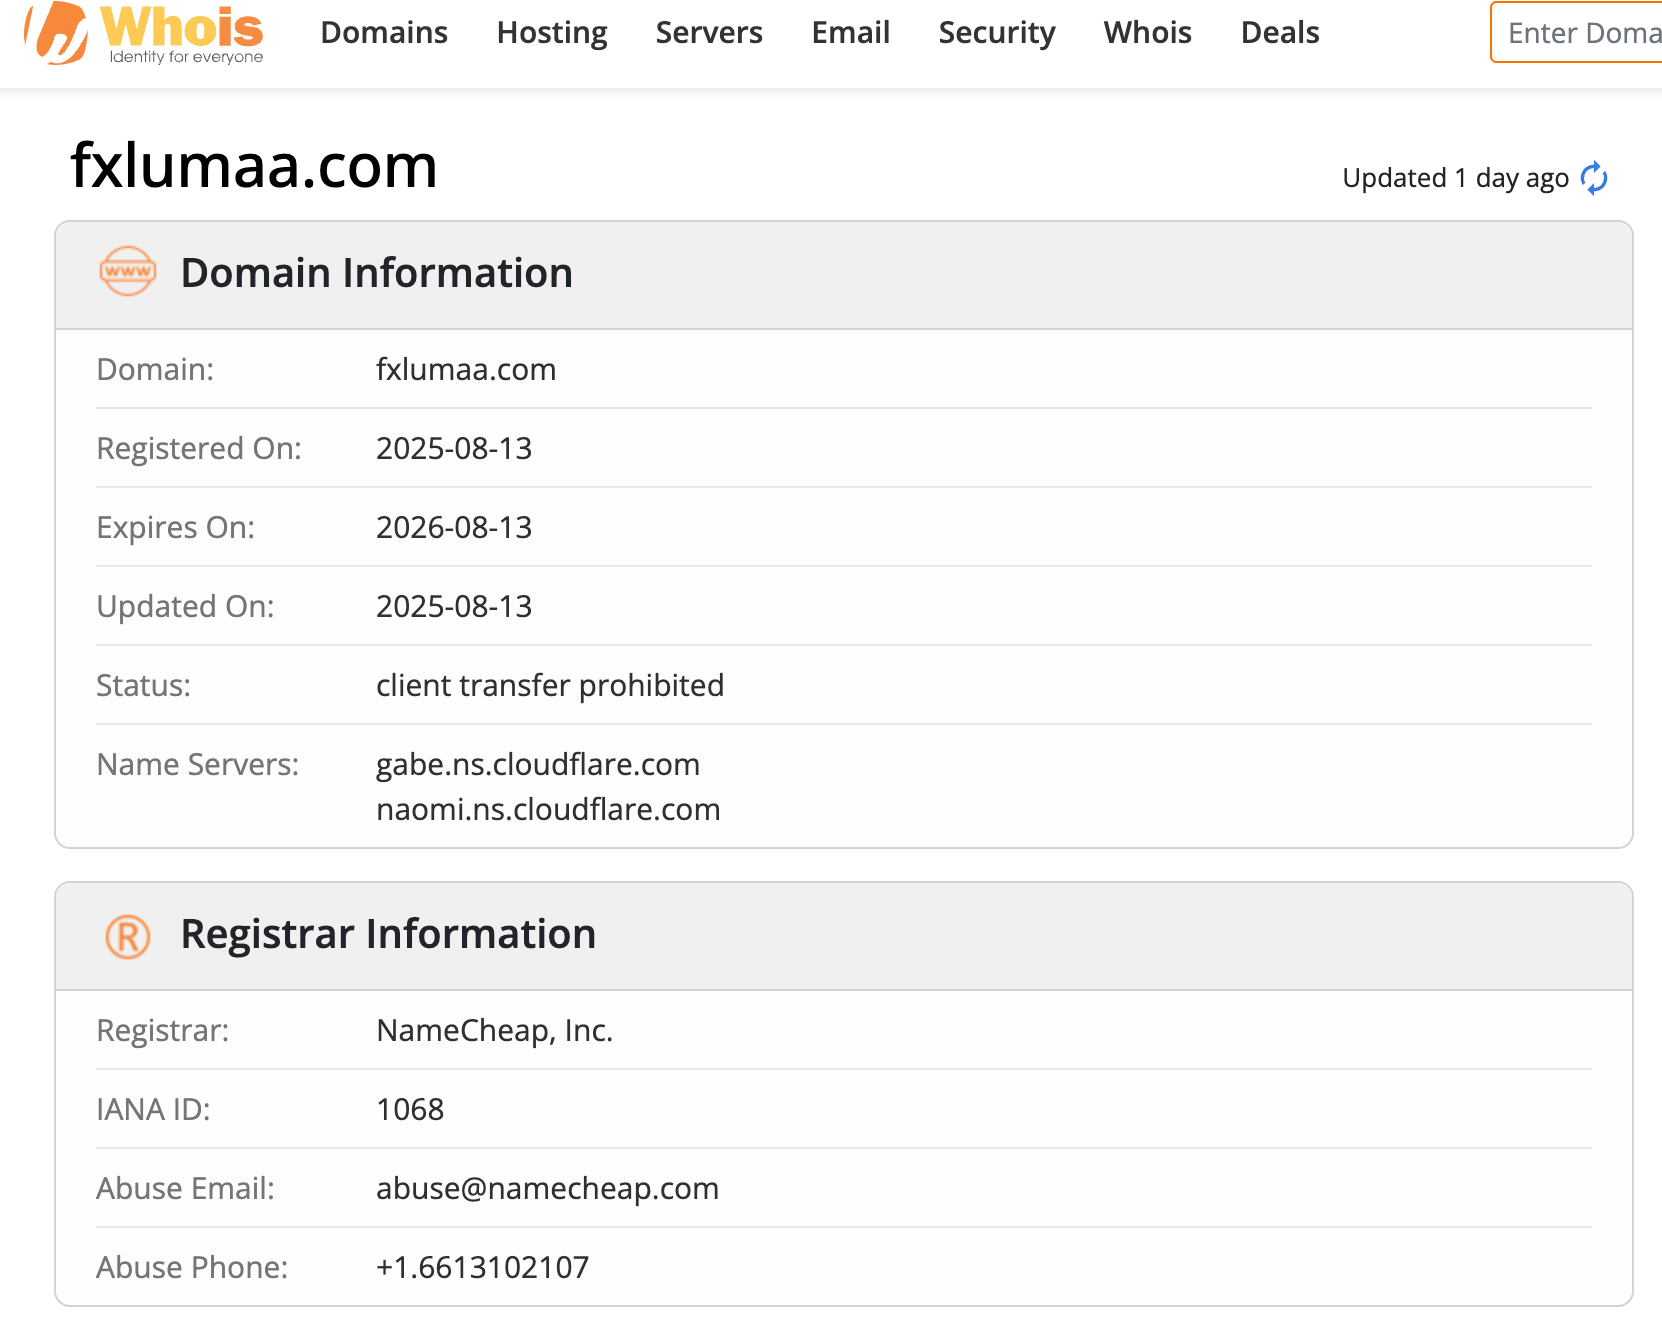Click the Expires On label
The width and height of the screenshot is (1662, 1328).
(176, 528)
